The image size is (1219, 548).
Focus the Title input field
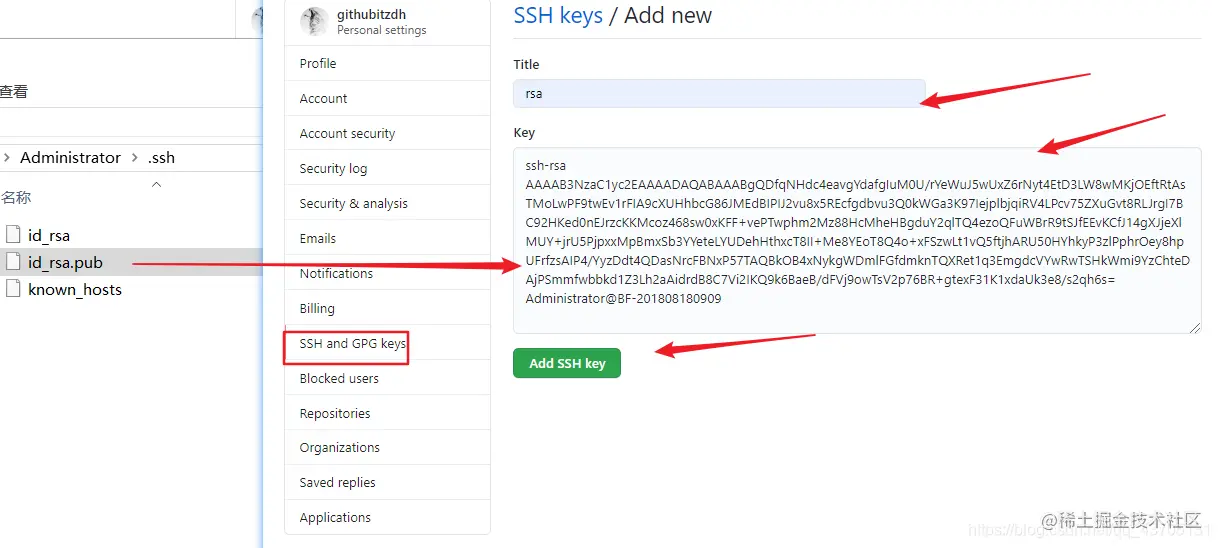[719, 93]
